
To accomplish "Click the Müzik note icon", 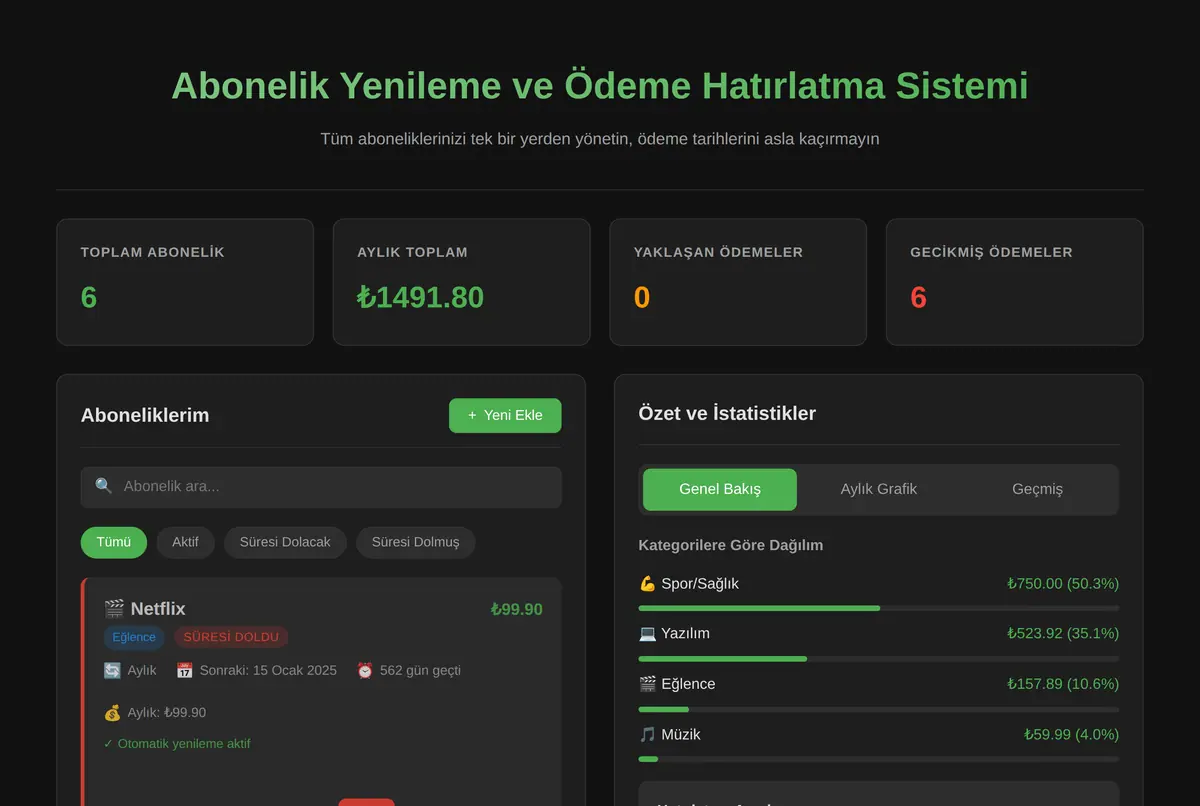I will pyautogui.click(x=647, y=734).
